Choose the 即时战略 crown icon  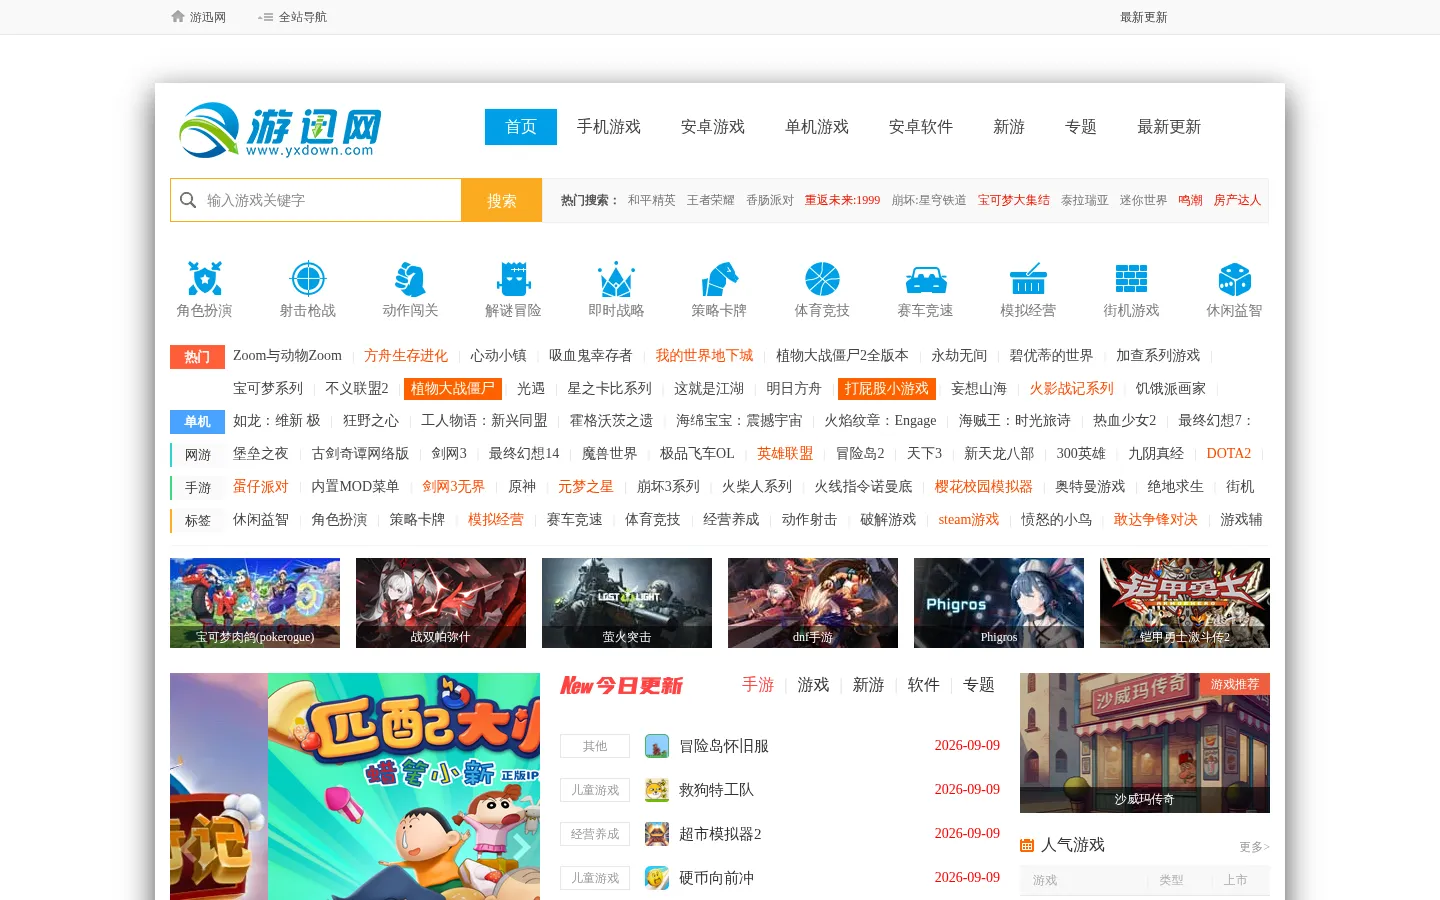(617, 278)
